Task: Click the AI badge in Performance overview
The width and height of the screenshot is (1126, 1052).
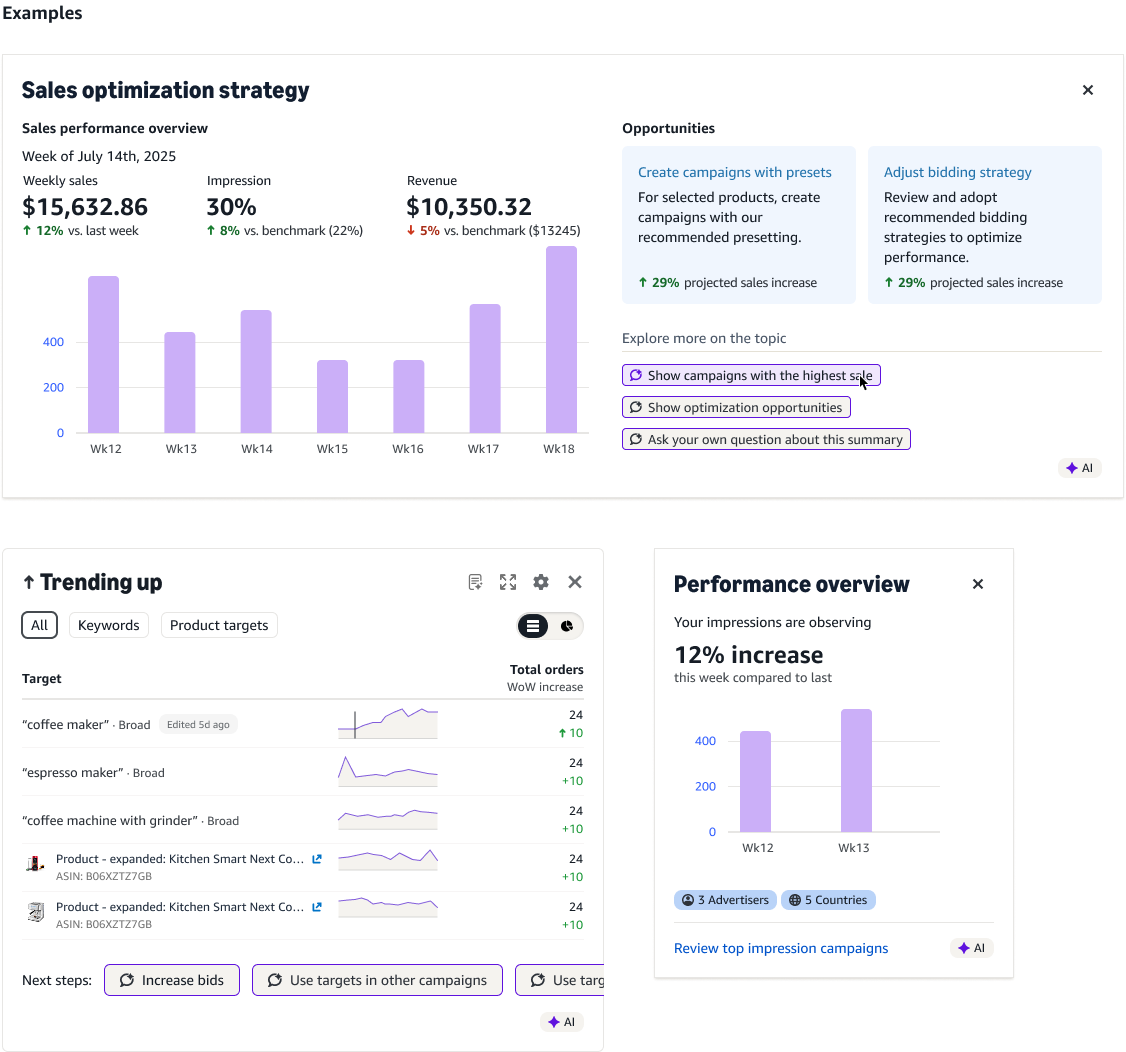Action: [971, 948]
